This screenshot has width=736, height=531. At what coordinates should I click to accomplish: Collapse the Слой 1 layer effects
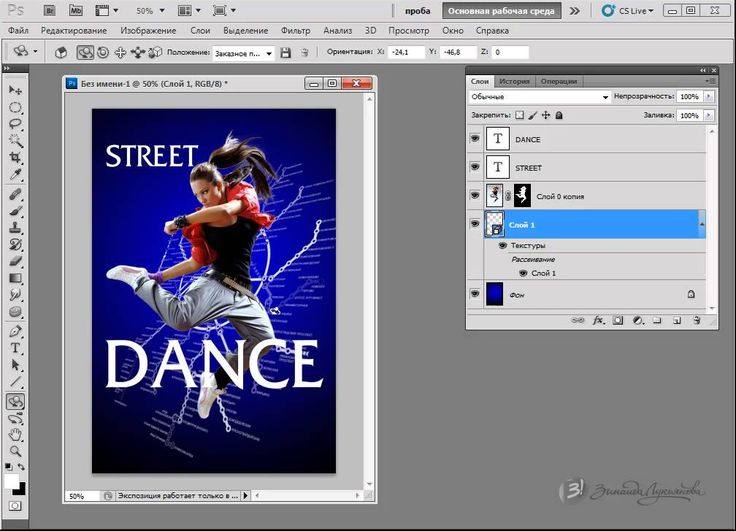point(701,225)
